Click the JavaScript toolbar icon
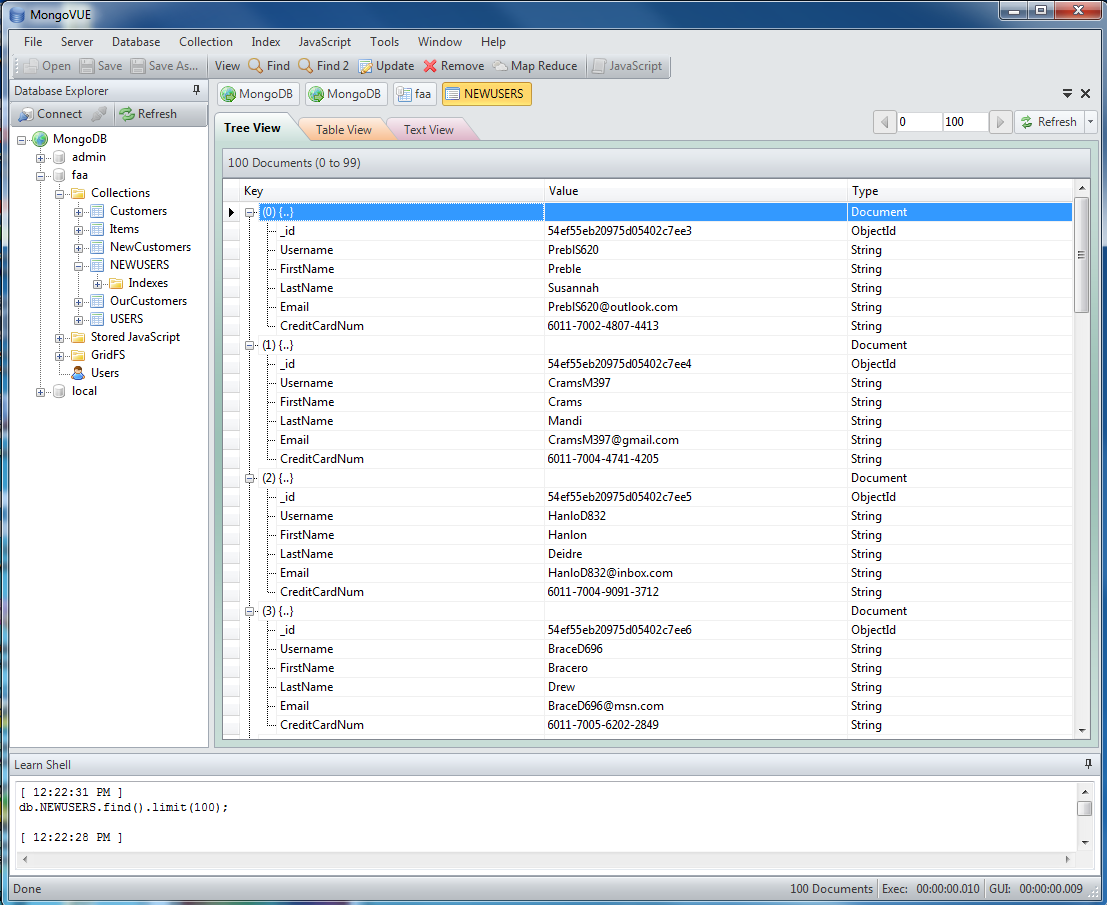The image size is (1107, 905). pyautogui.click(x=599, y=66)
